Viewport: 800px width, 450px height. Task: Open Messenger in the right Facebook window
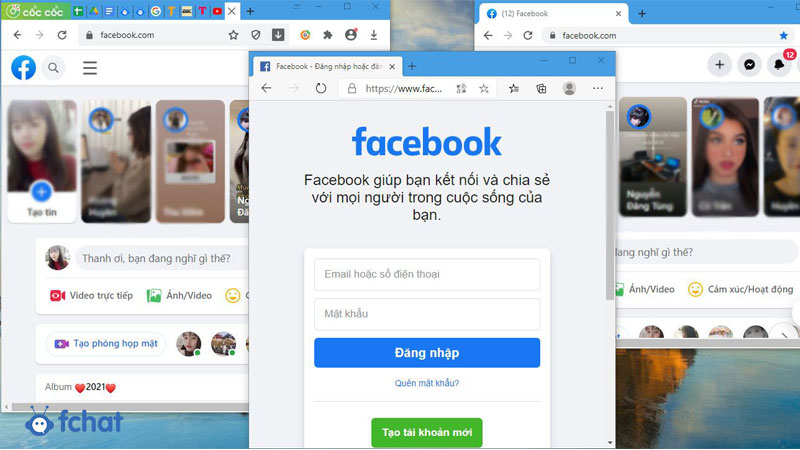[x=749, y=64]
